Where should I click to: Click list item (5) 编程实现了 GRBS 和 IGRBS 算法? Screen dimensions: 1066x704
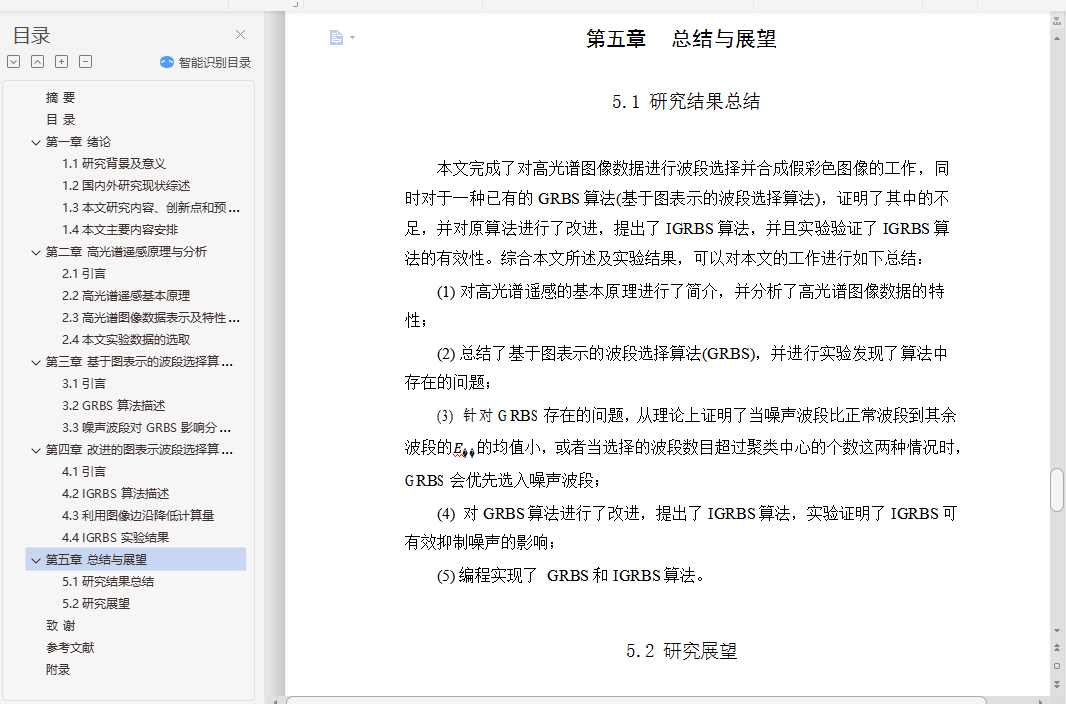571,576
